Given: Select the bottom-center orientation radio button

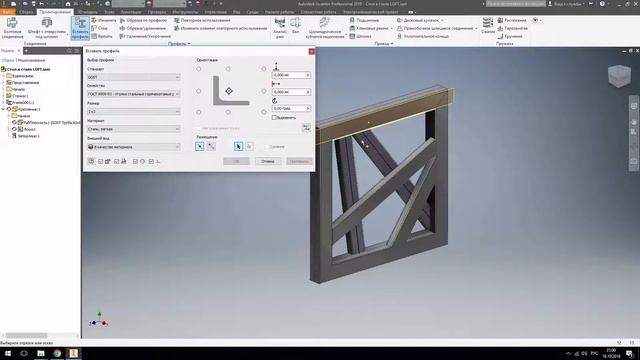Looking at the screenshot, I should pyautogui.click(x=228, y=112).
